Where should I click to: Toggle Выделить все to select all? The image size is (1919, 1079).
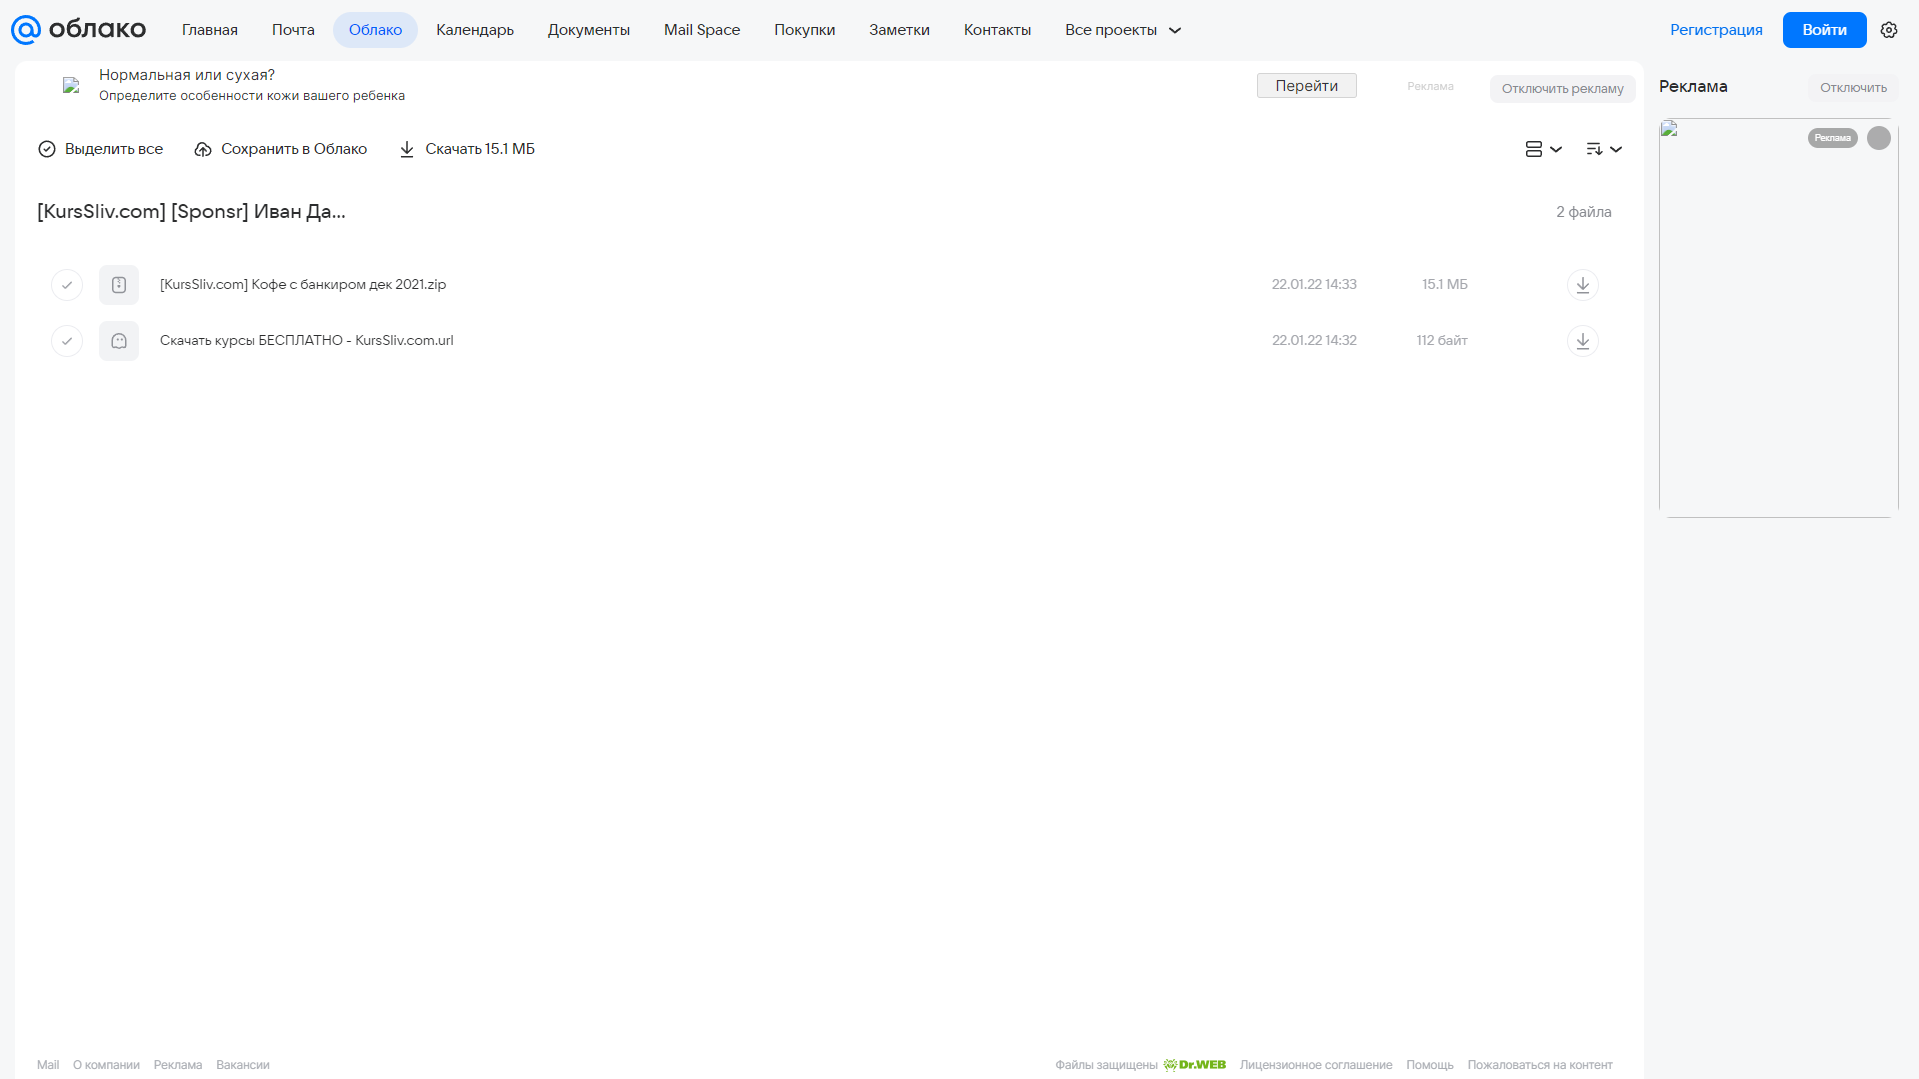pos(100,149)
